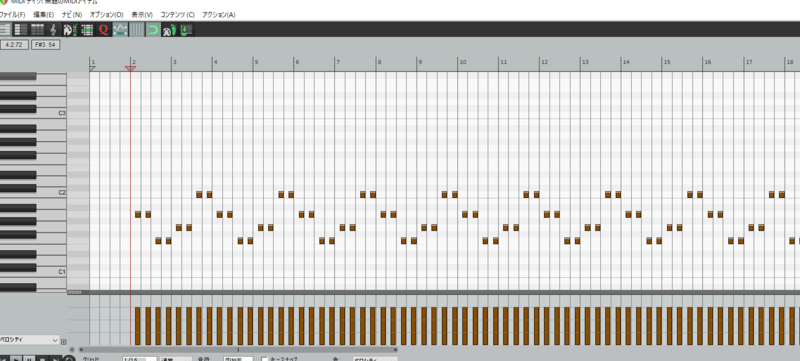800x361 pixels.
Task: Click the item start marker at measure 1
Action: [x=92, y=68]
